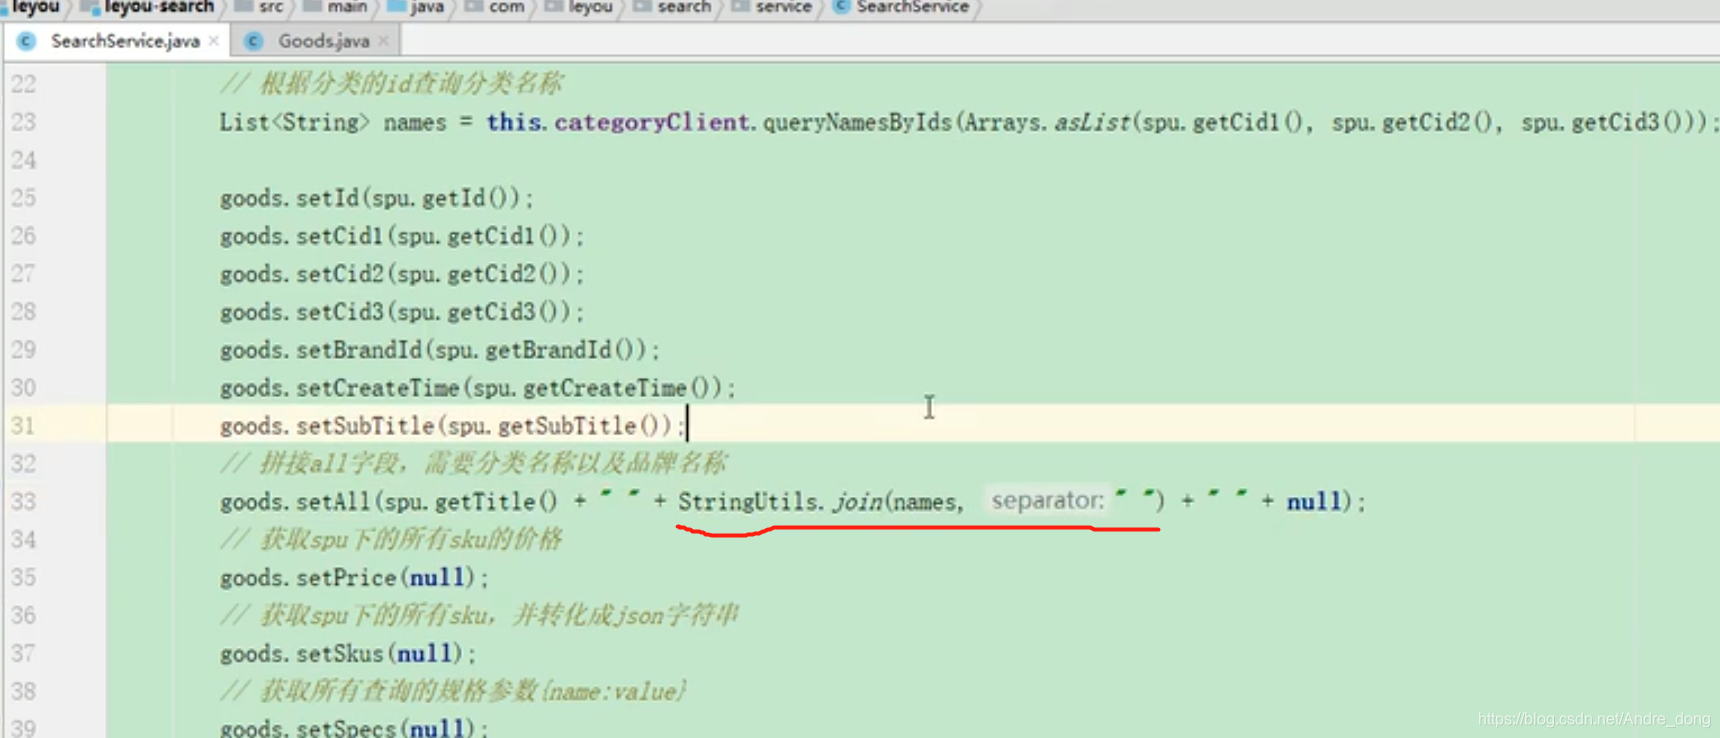
Task: Open the leyou-search breadcrumb
Action: tap(148, 7)
